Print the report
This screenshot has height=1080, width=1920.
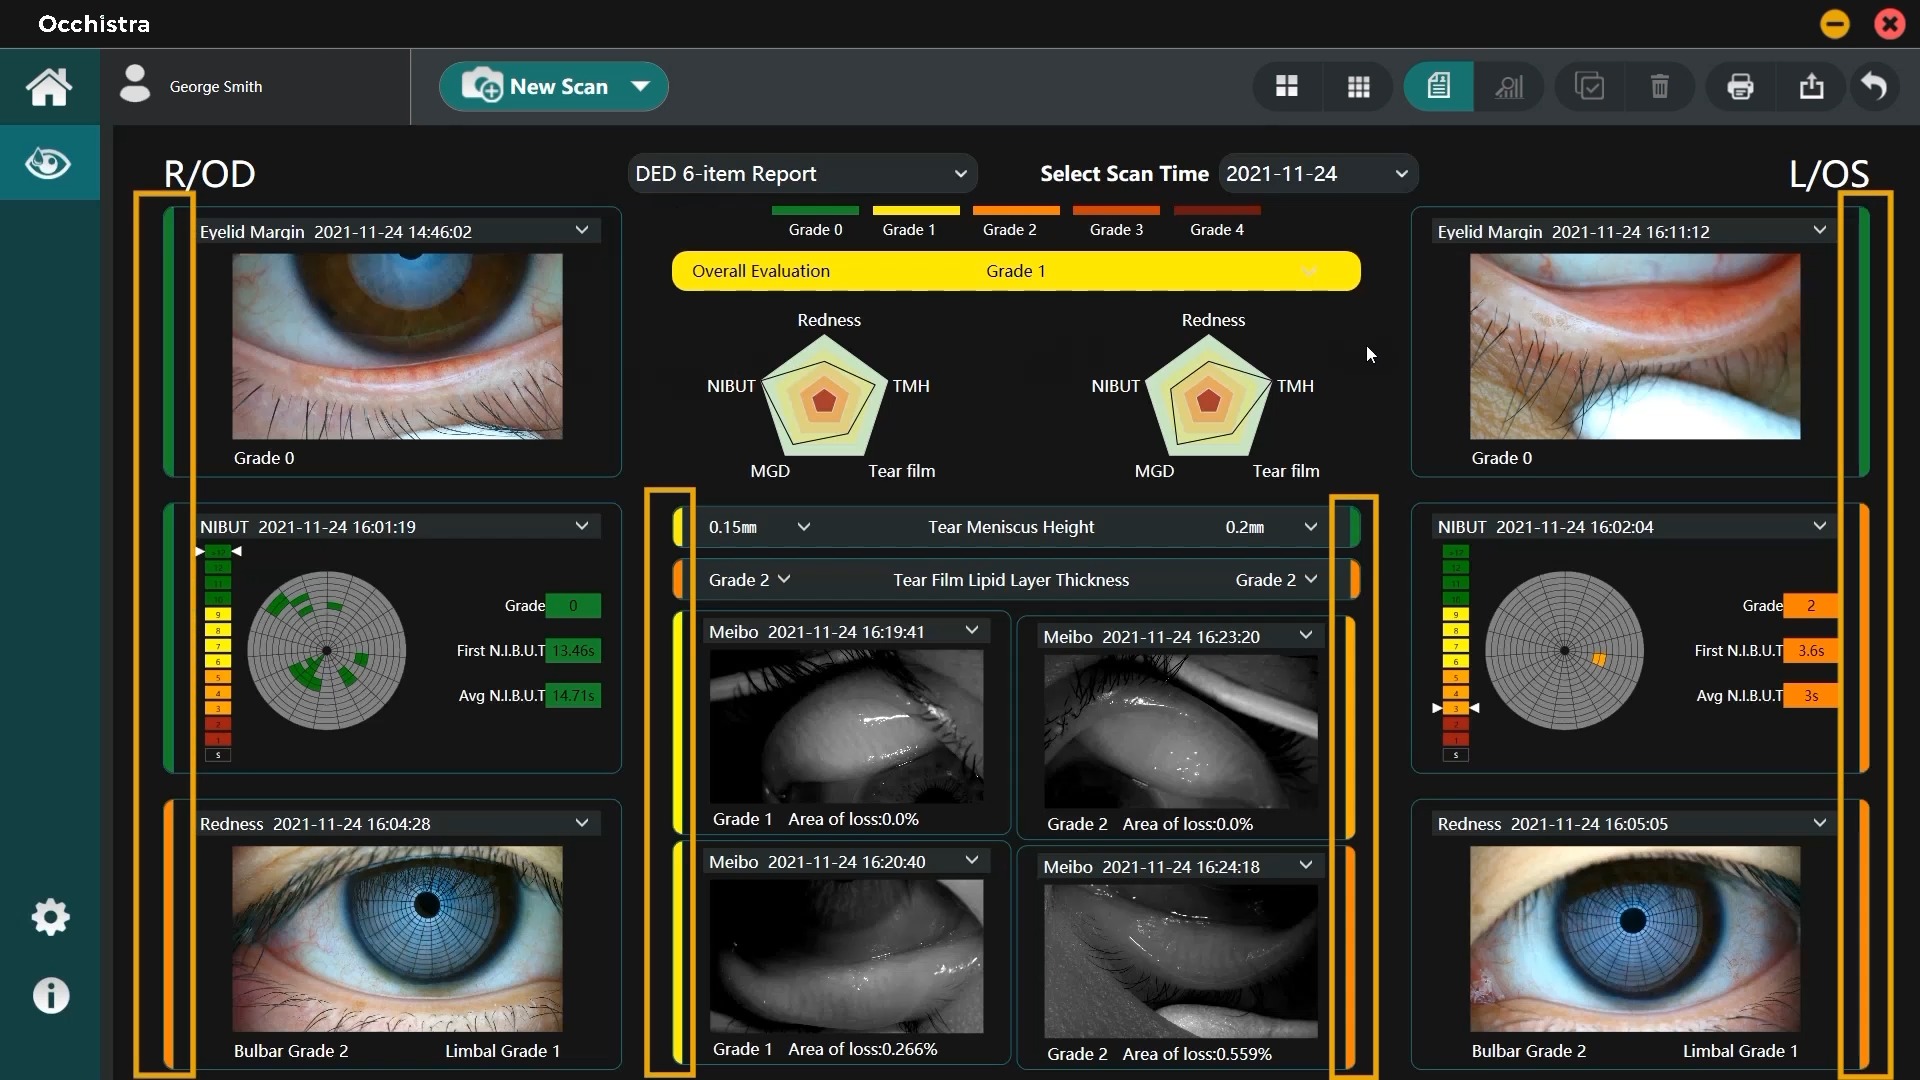coord(1740,86)
